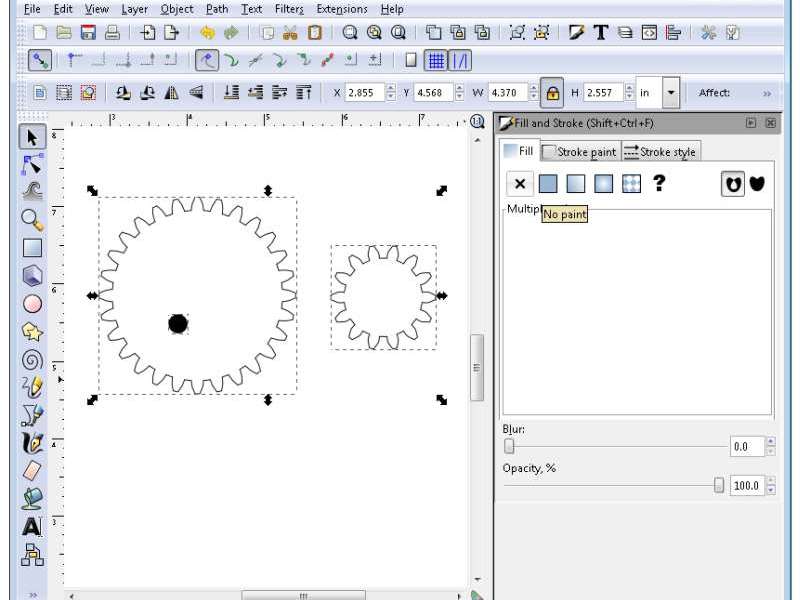800x600 pixels.
Task: Undo the last action
Action: click(x=207, y=33)
